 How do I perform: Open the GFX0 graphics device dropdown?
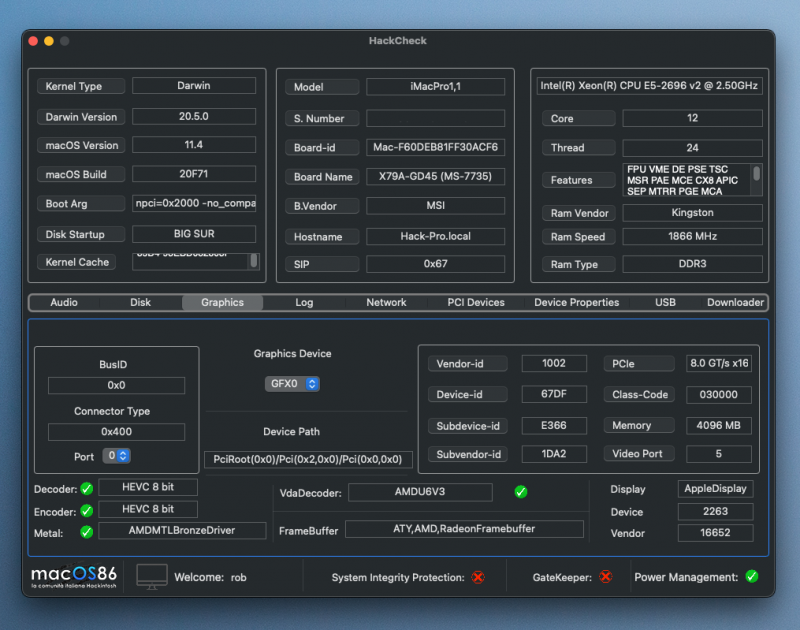(x=292, y=384)
